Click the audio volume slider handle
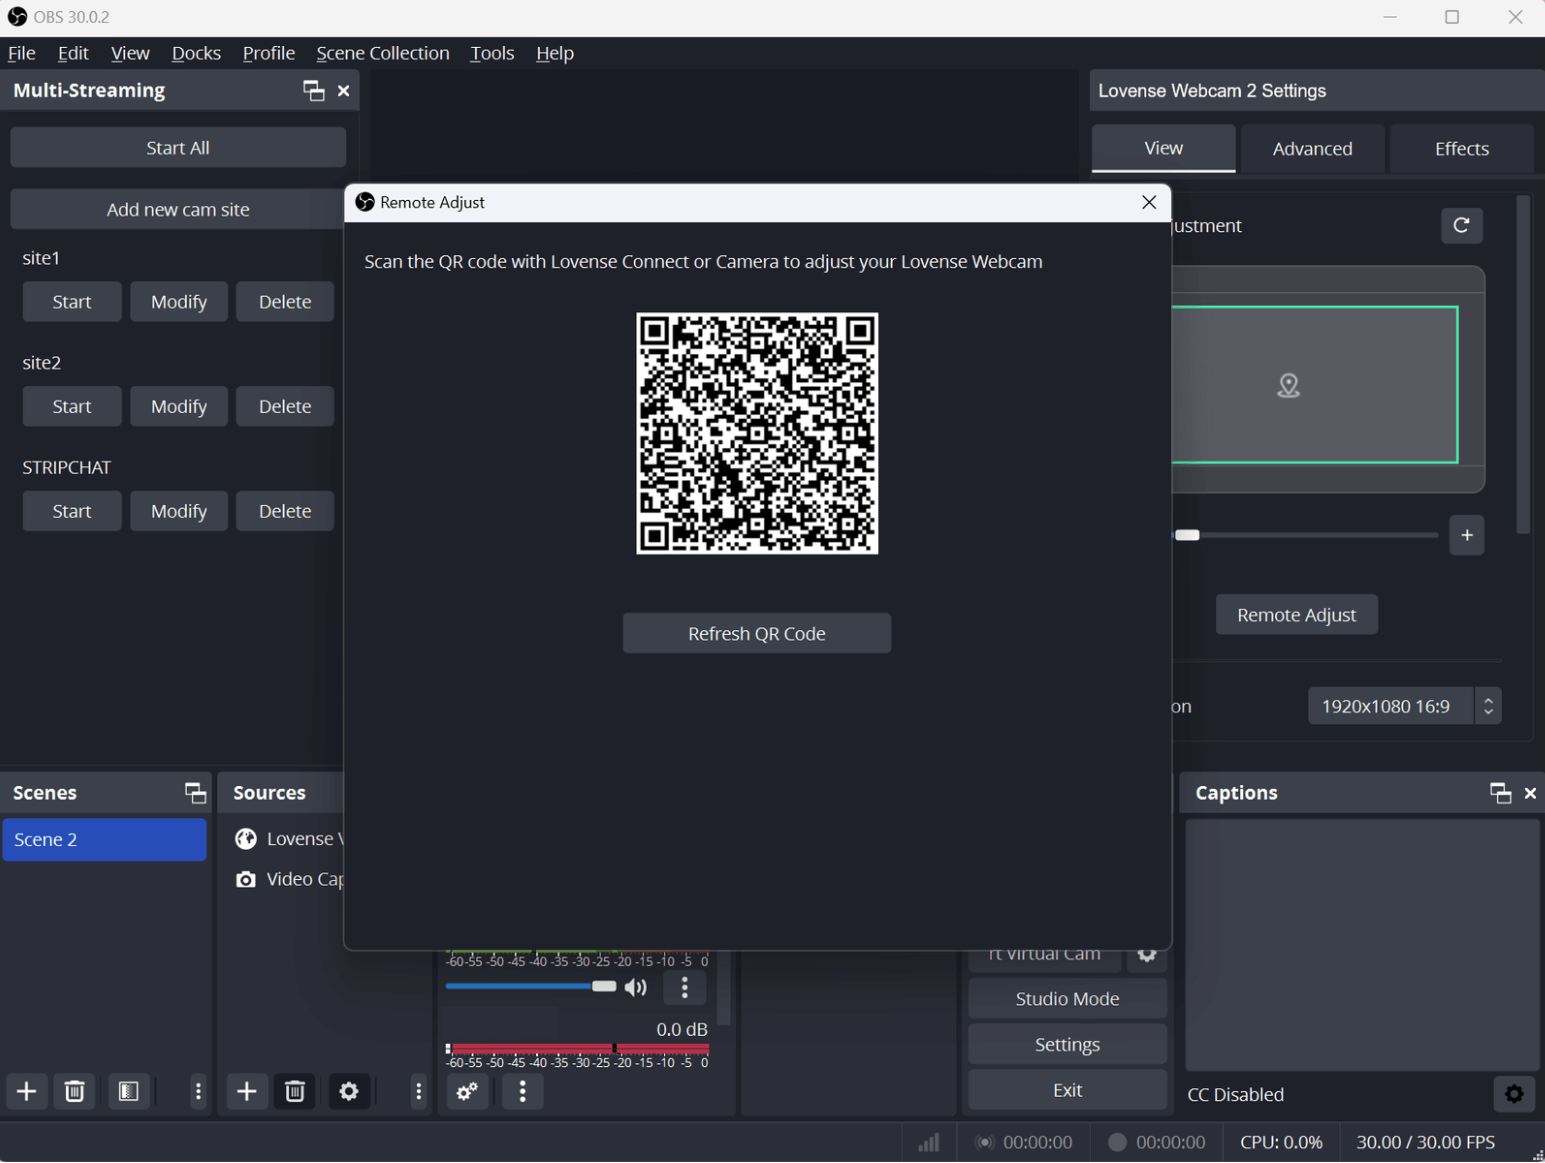 (604, 987)
